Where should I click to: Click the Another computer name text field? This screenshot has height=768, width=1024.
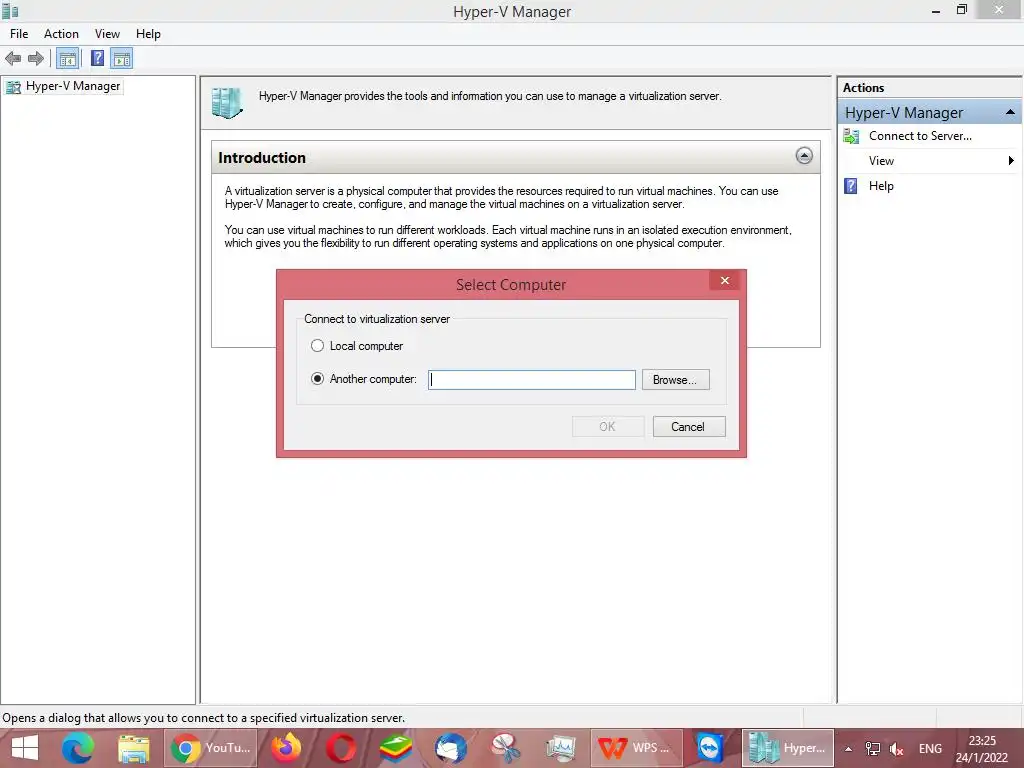[x=532, y=380]
